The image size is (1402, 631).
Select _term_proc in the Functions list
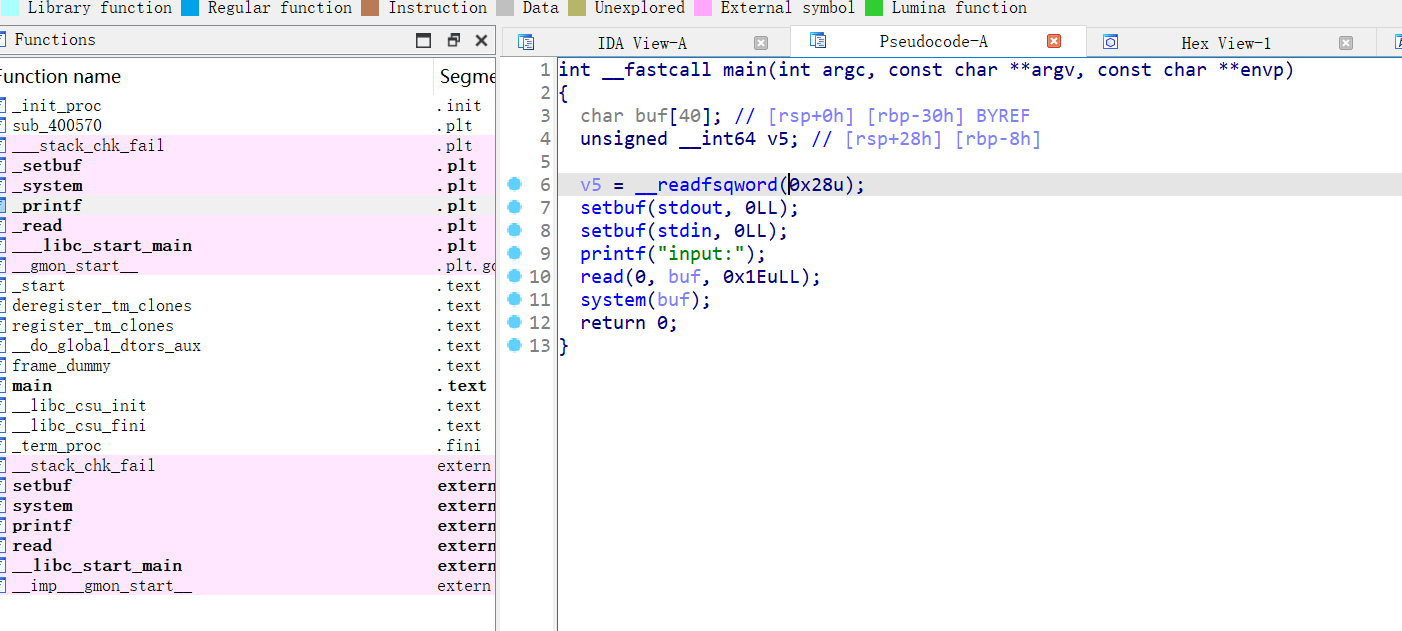click(248, 446)
